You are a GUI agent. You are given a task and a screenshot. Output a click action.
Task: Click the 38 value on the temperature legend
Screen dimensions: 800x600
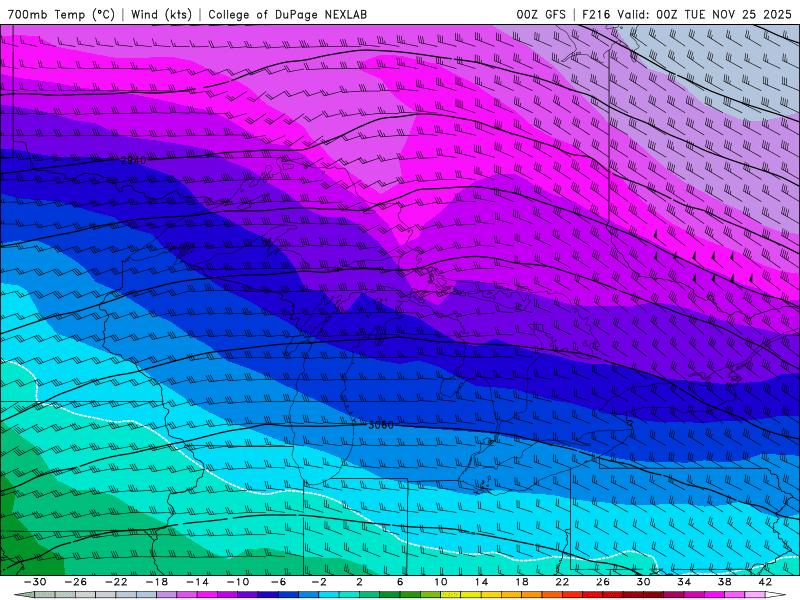(724, 582)
